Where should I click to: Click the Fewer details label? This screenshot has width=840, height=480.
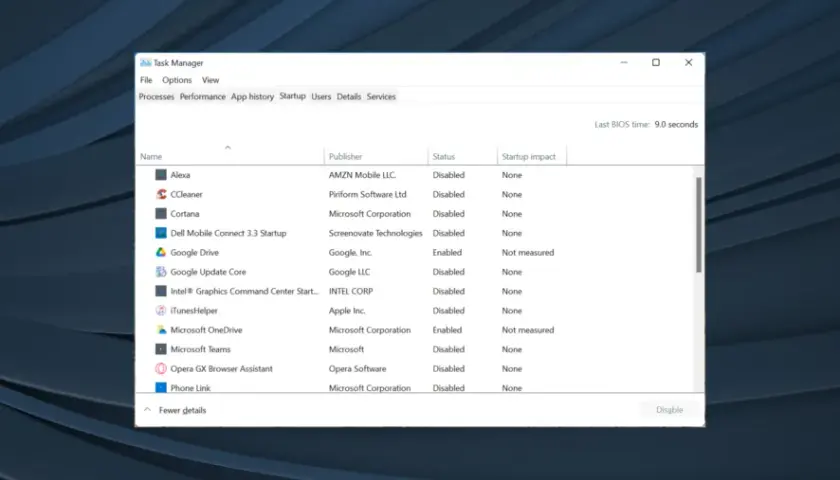pos(182,410)
